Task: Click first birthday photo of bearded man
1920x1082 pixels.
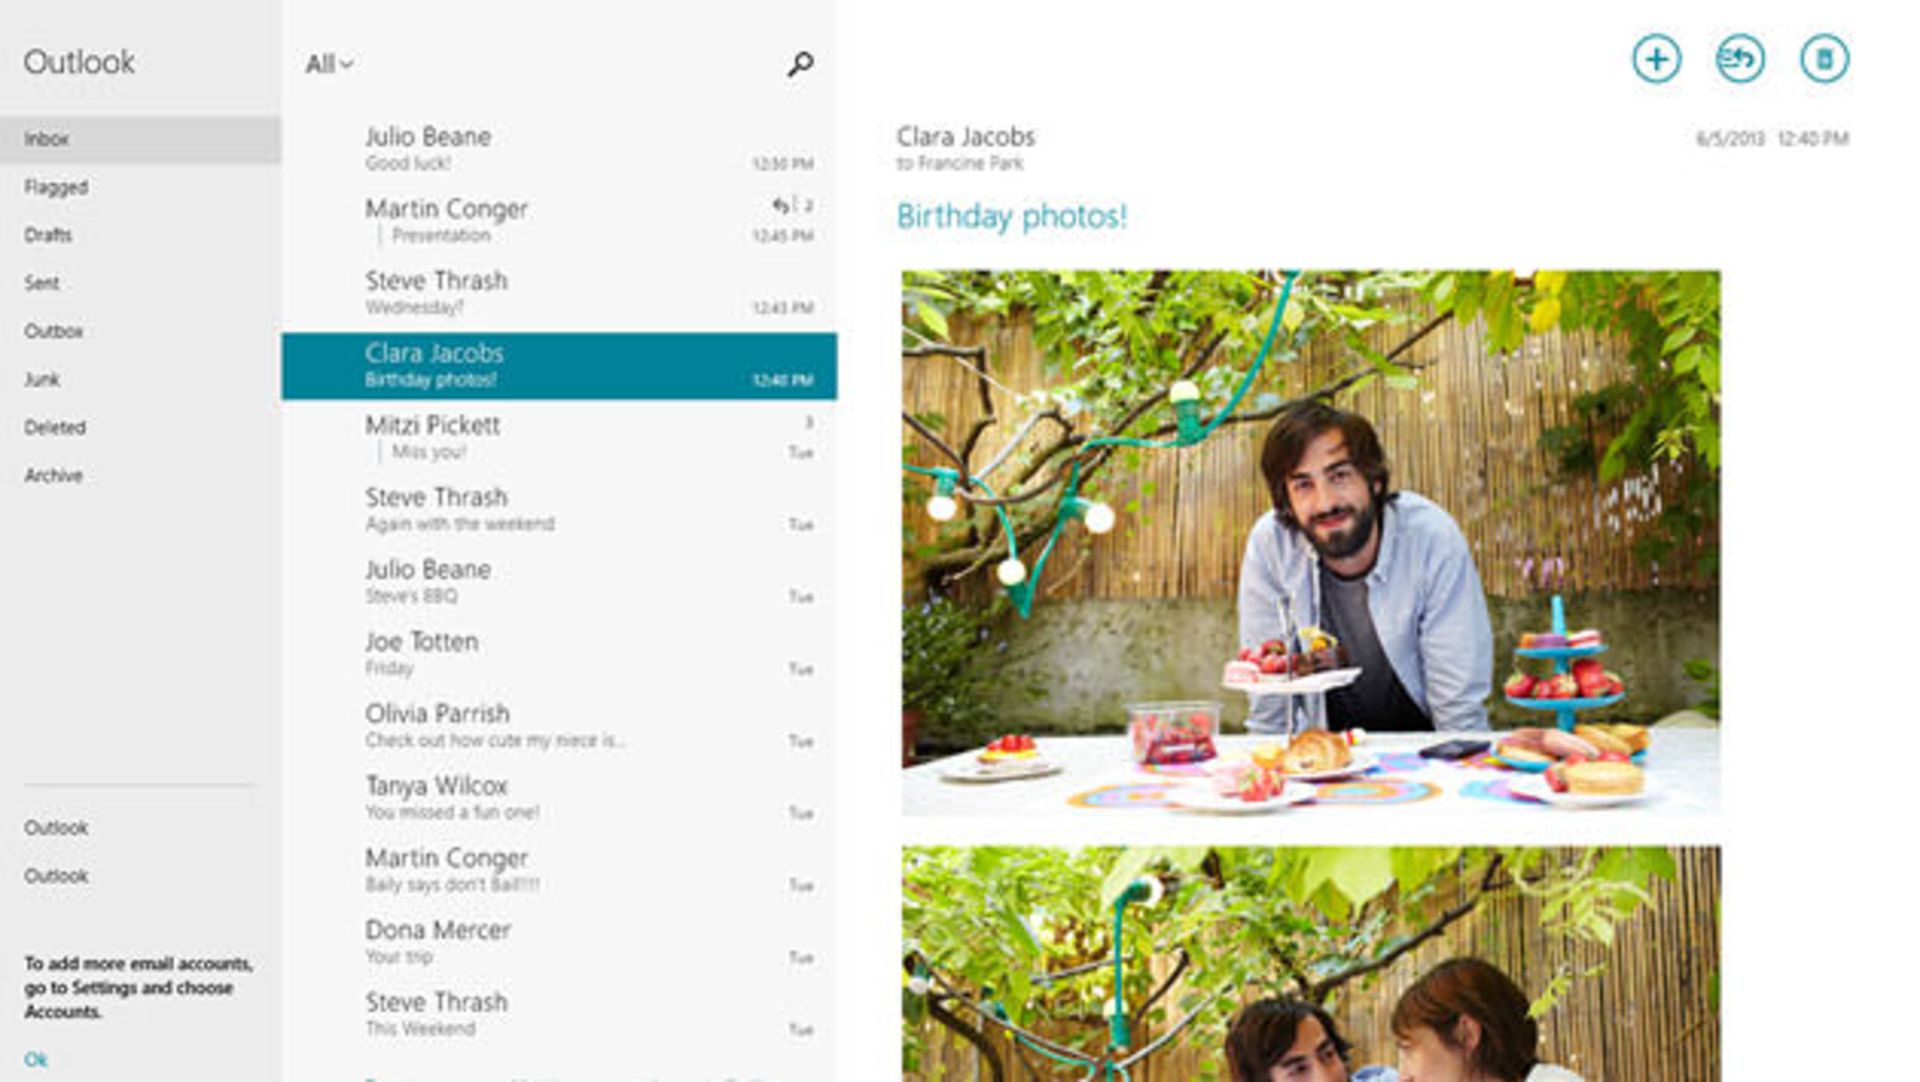Action: pos(1310,543)
